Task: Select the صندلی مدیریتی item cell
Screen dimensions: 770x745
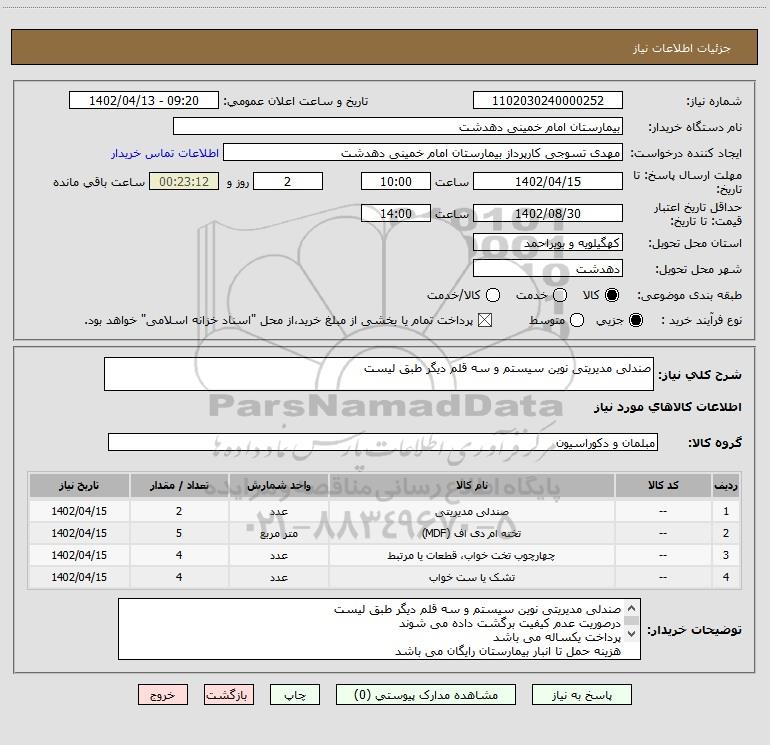Action: [x=471, y=511]
